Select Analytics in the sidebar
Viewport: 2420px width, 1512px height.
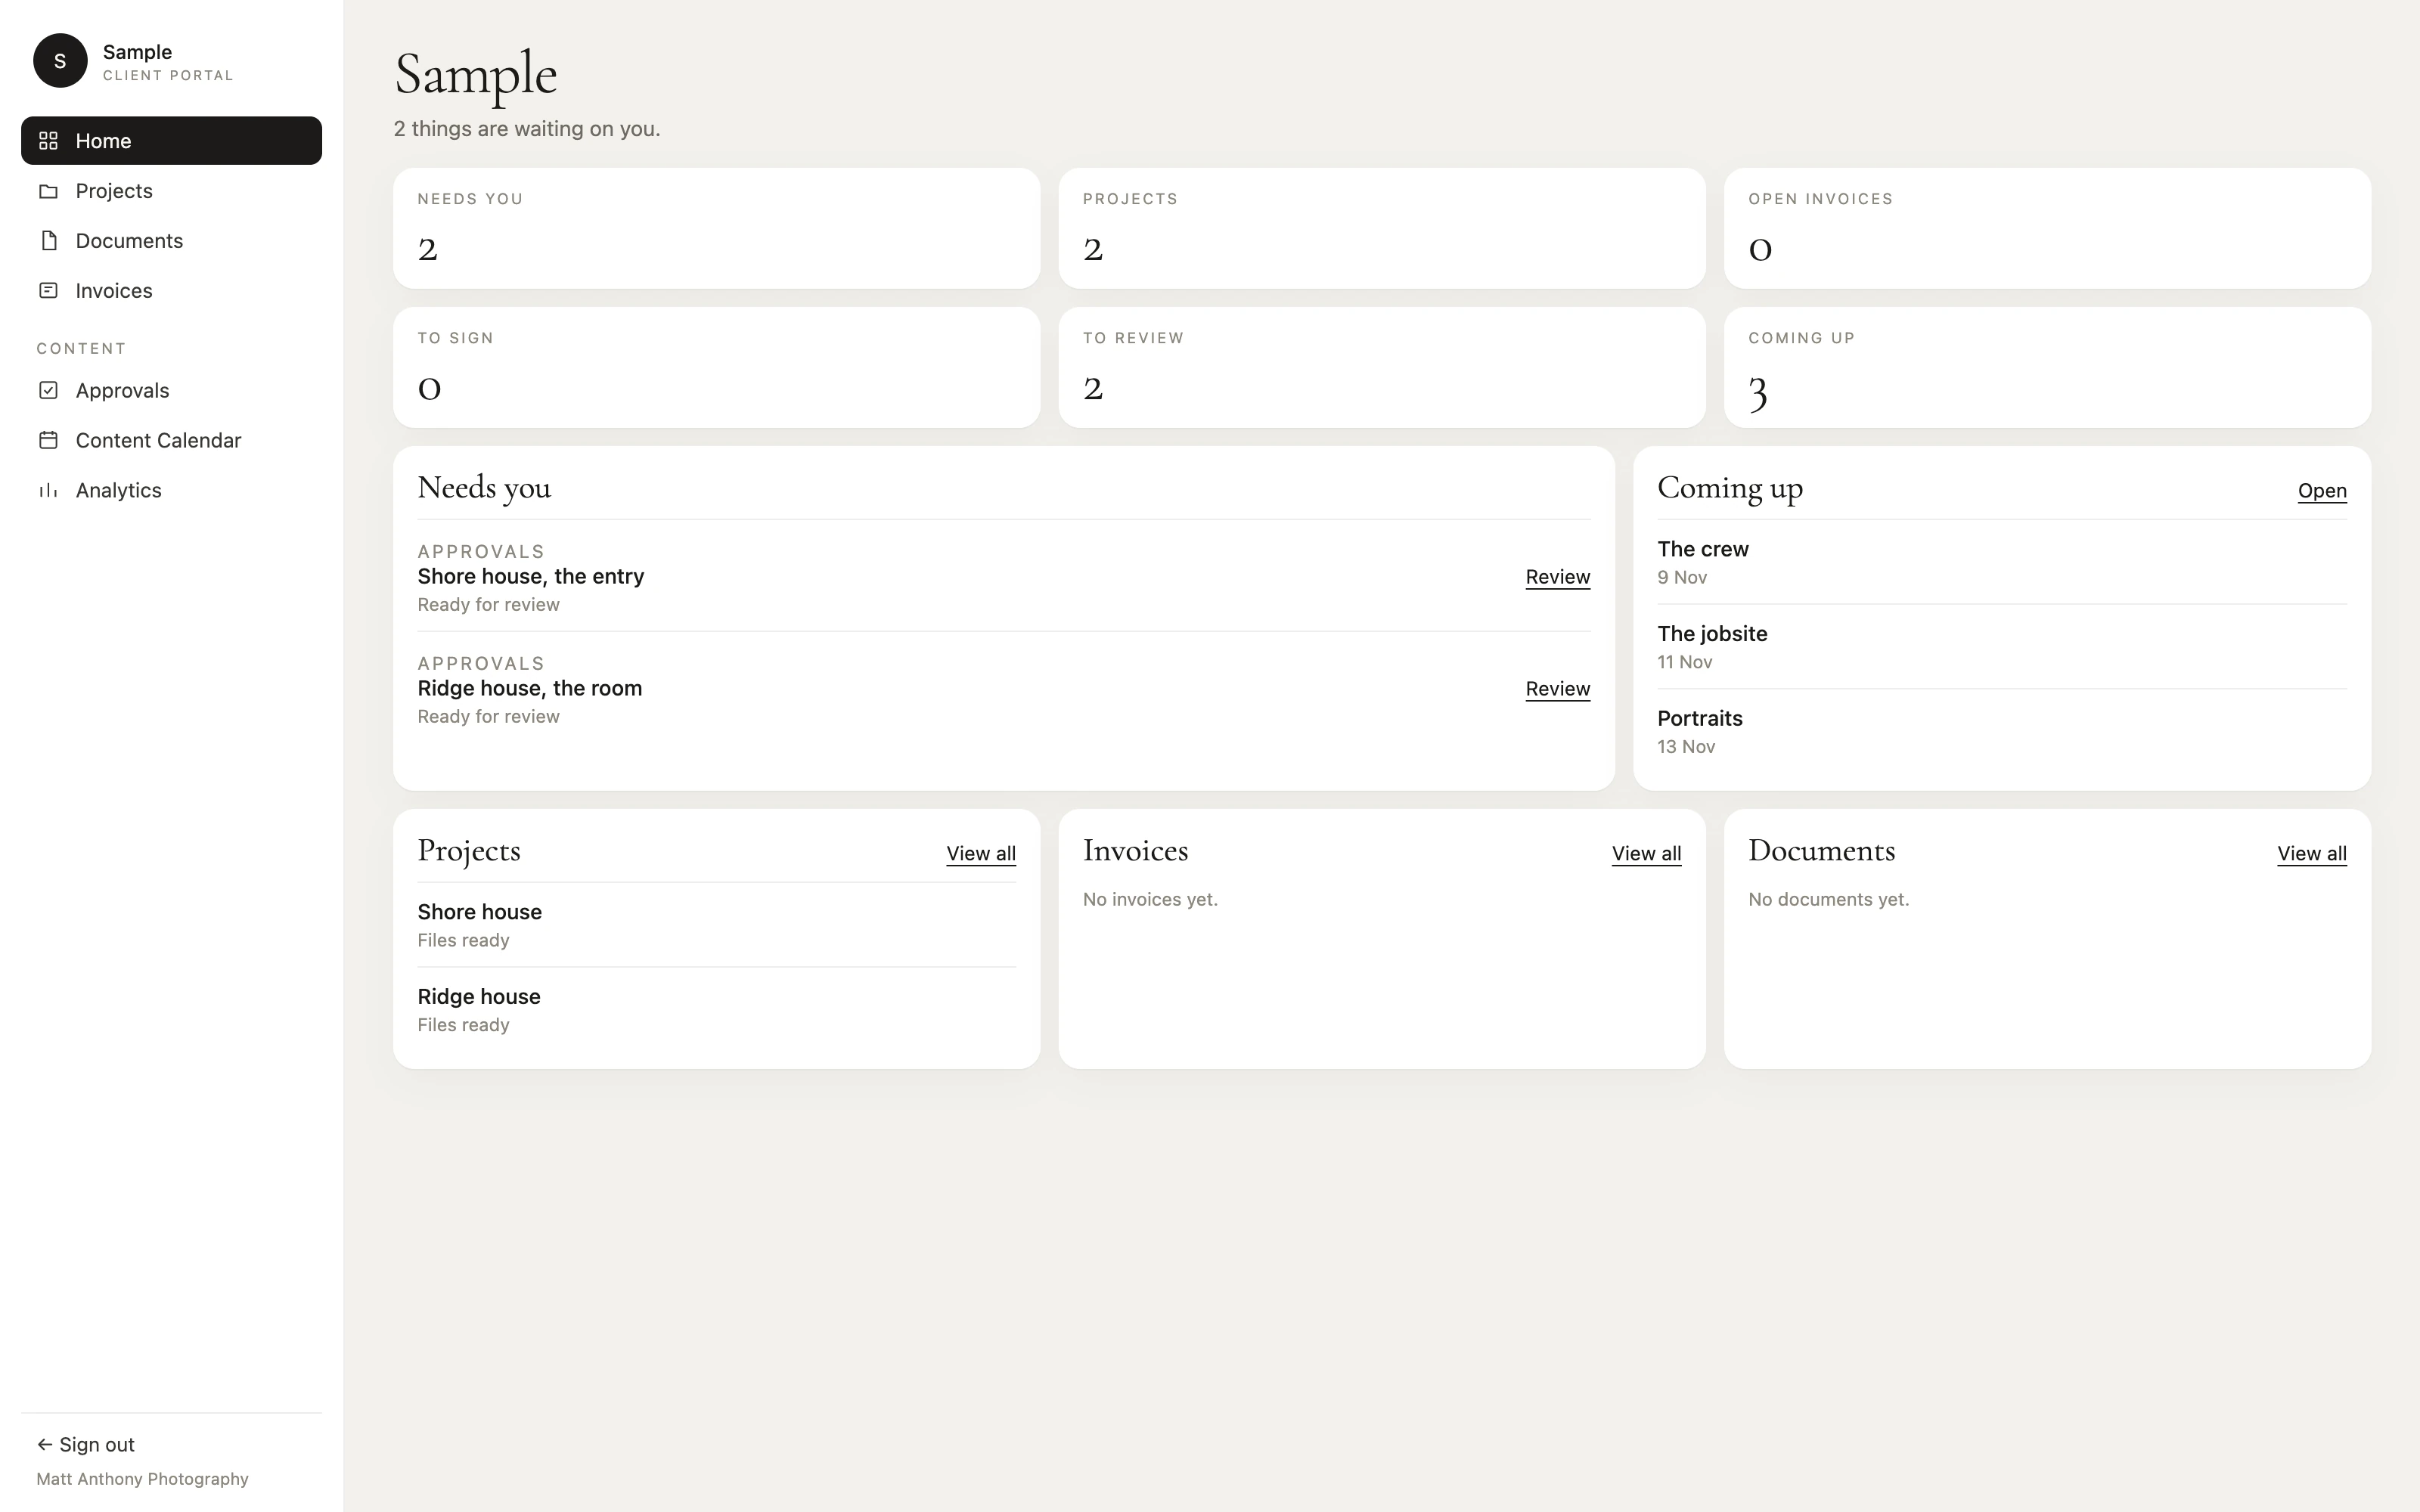(171, 491)
